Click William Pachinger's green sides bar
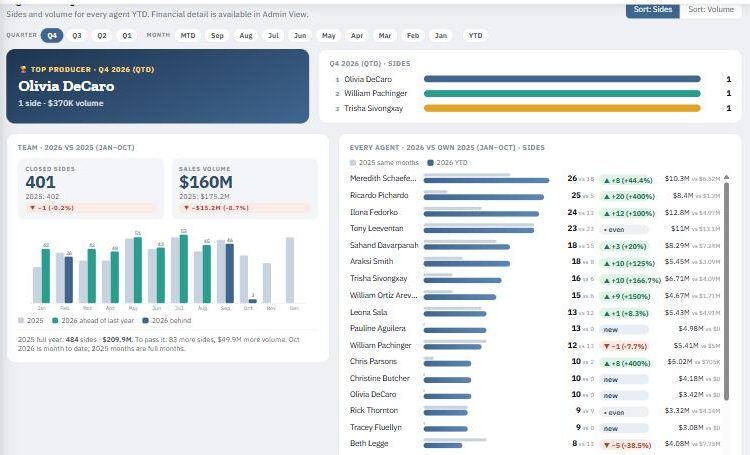Screen dimensions: 750x455 562,93
